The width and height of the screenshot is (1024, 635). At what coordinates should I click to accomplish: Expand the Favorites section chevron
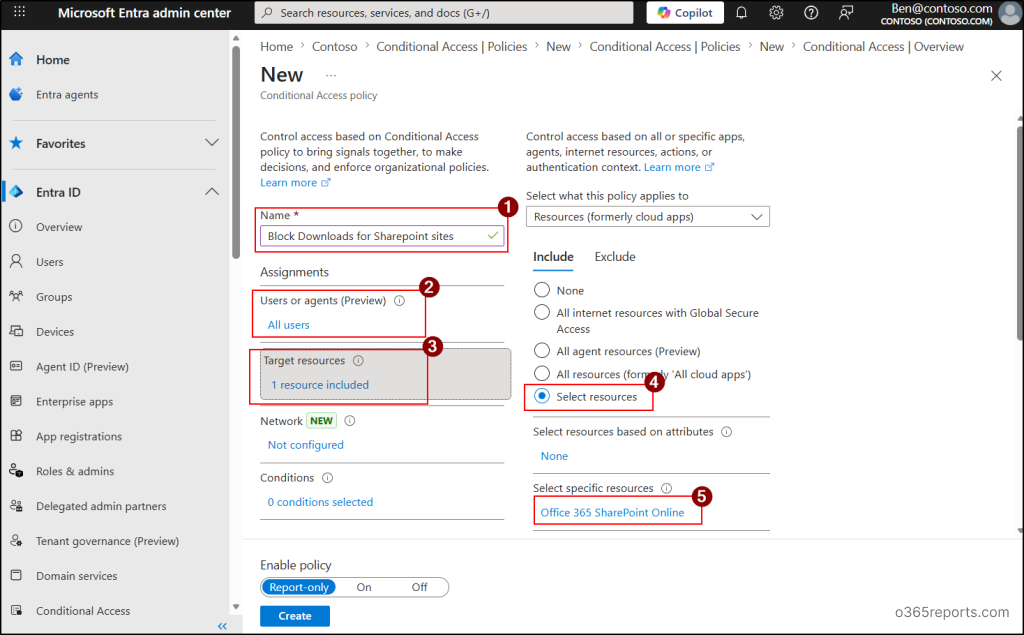[x=212, y=142]
